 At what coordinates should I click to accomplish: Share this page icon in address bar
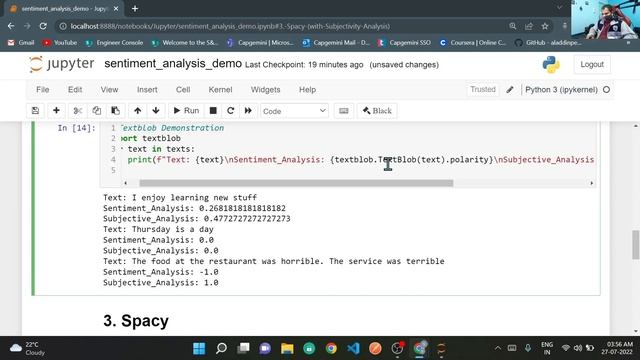[x=529, y=26]
